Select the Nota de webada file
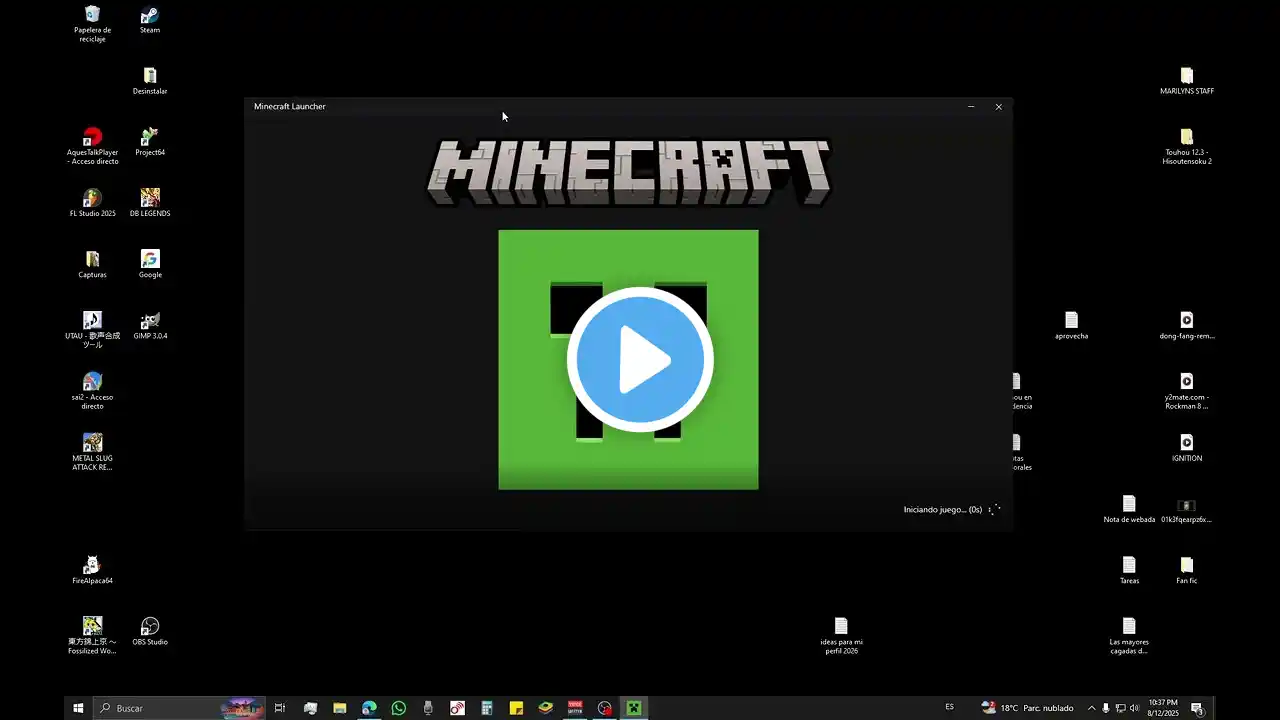Viewport: 1280px width, 720px height. [1129, 508]
